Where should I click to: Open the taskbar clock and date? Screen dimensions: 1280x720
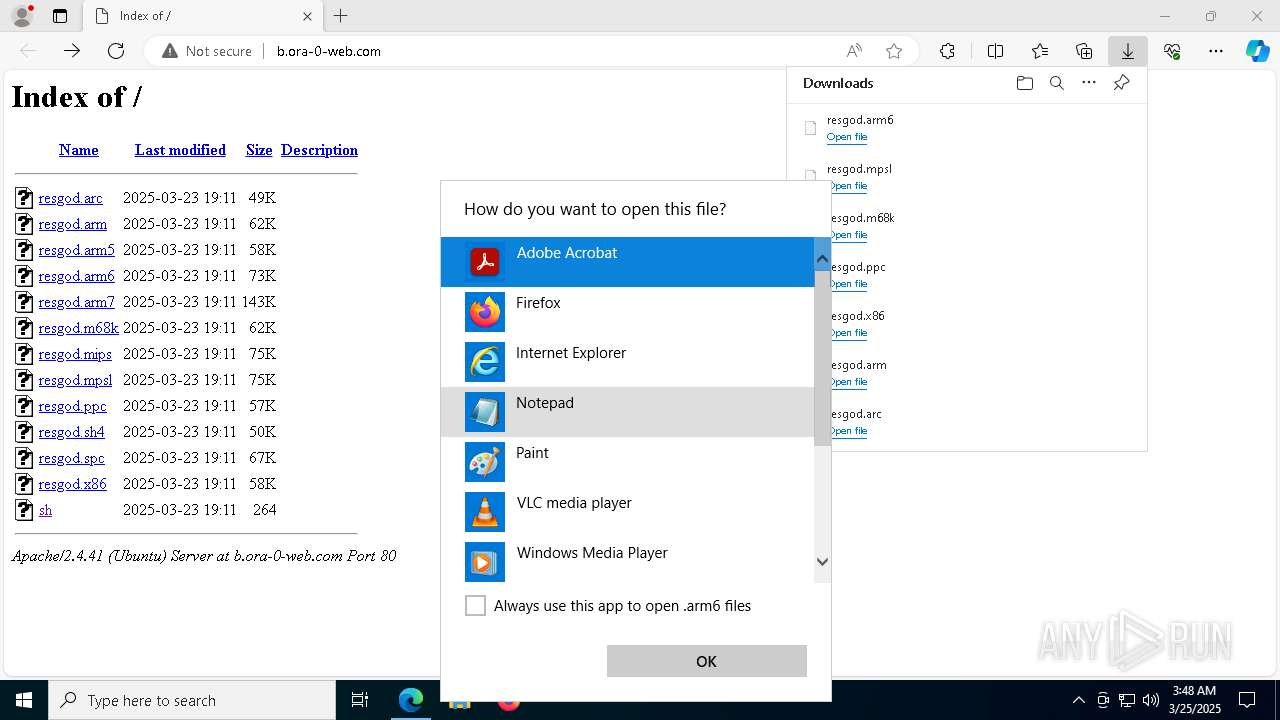[x=1194, y=700]
